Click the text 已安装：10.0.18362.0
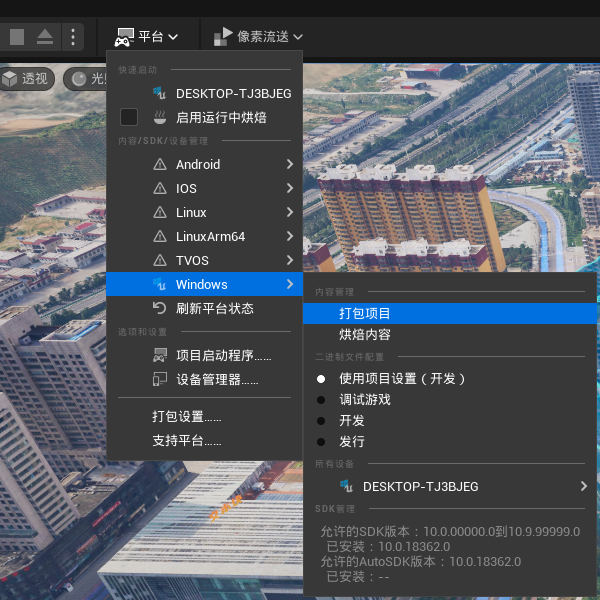Image resolution: width=600 pixels, height=600 pixels. 388,546
